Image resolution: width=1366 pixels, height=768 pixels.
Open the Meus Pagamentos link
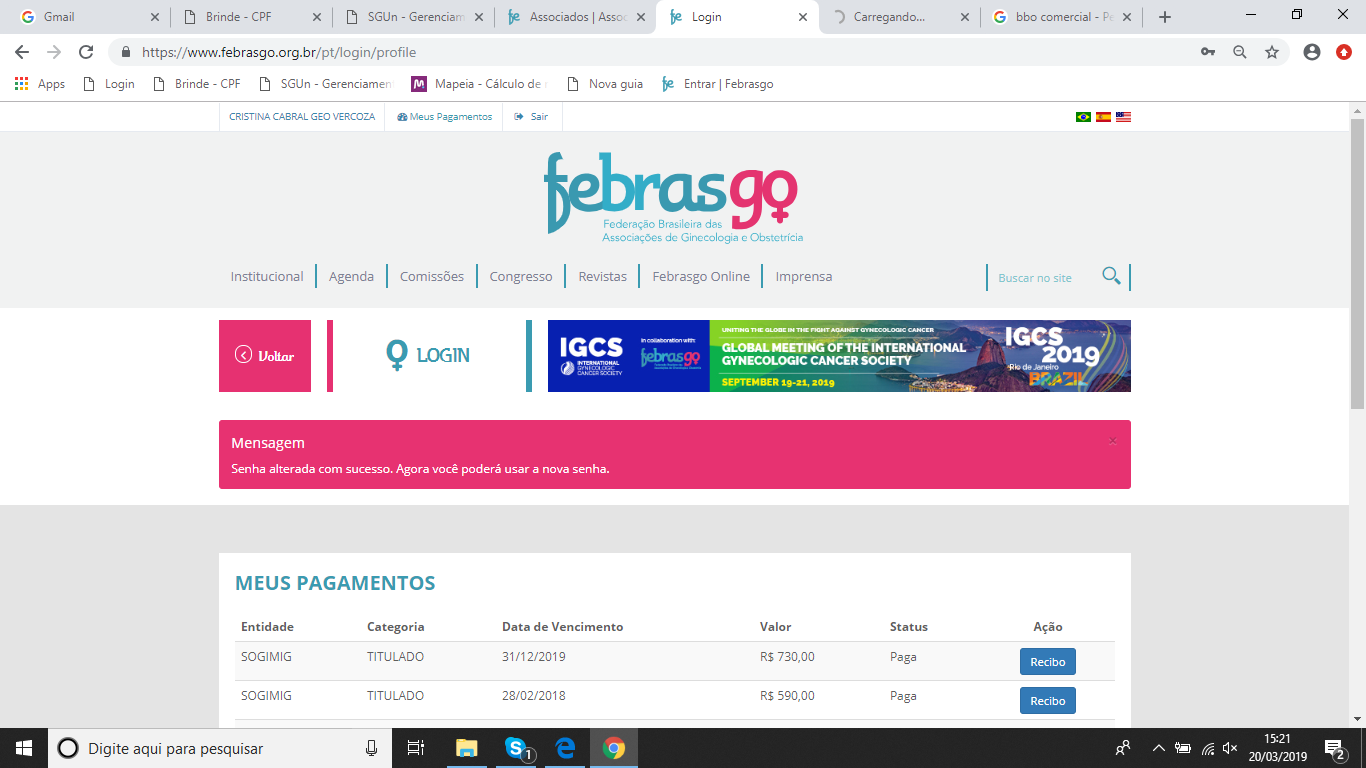point(445,117)
